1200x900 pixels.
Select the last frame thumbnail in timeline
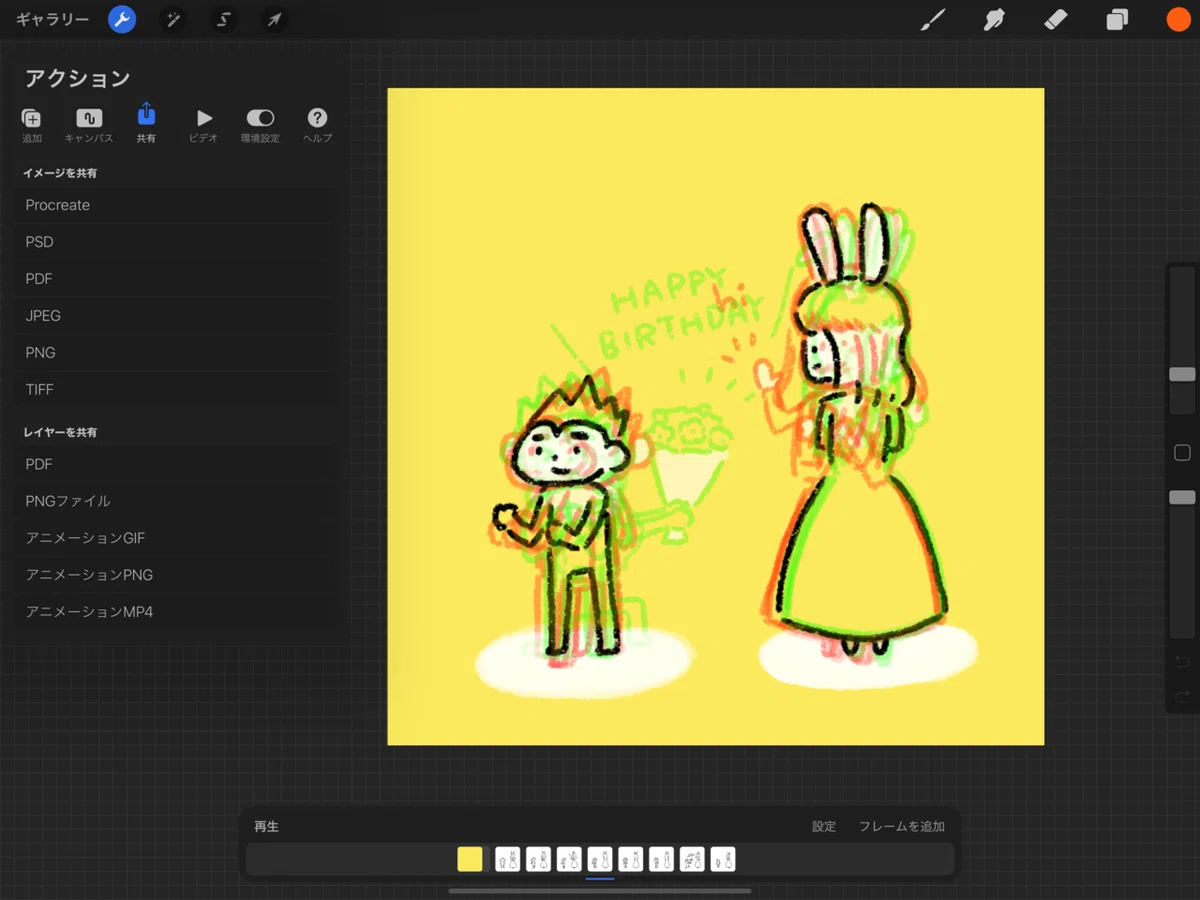tap(723, 859)
